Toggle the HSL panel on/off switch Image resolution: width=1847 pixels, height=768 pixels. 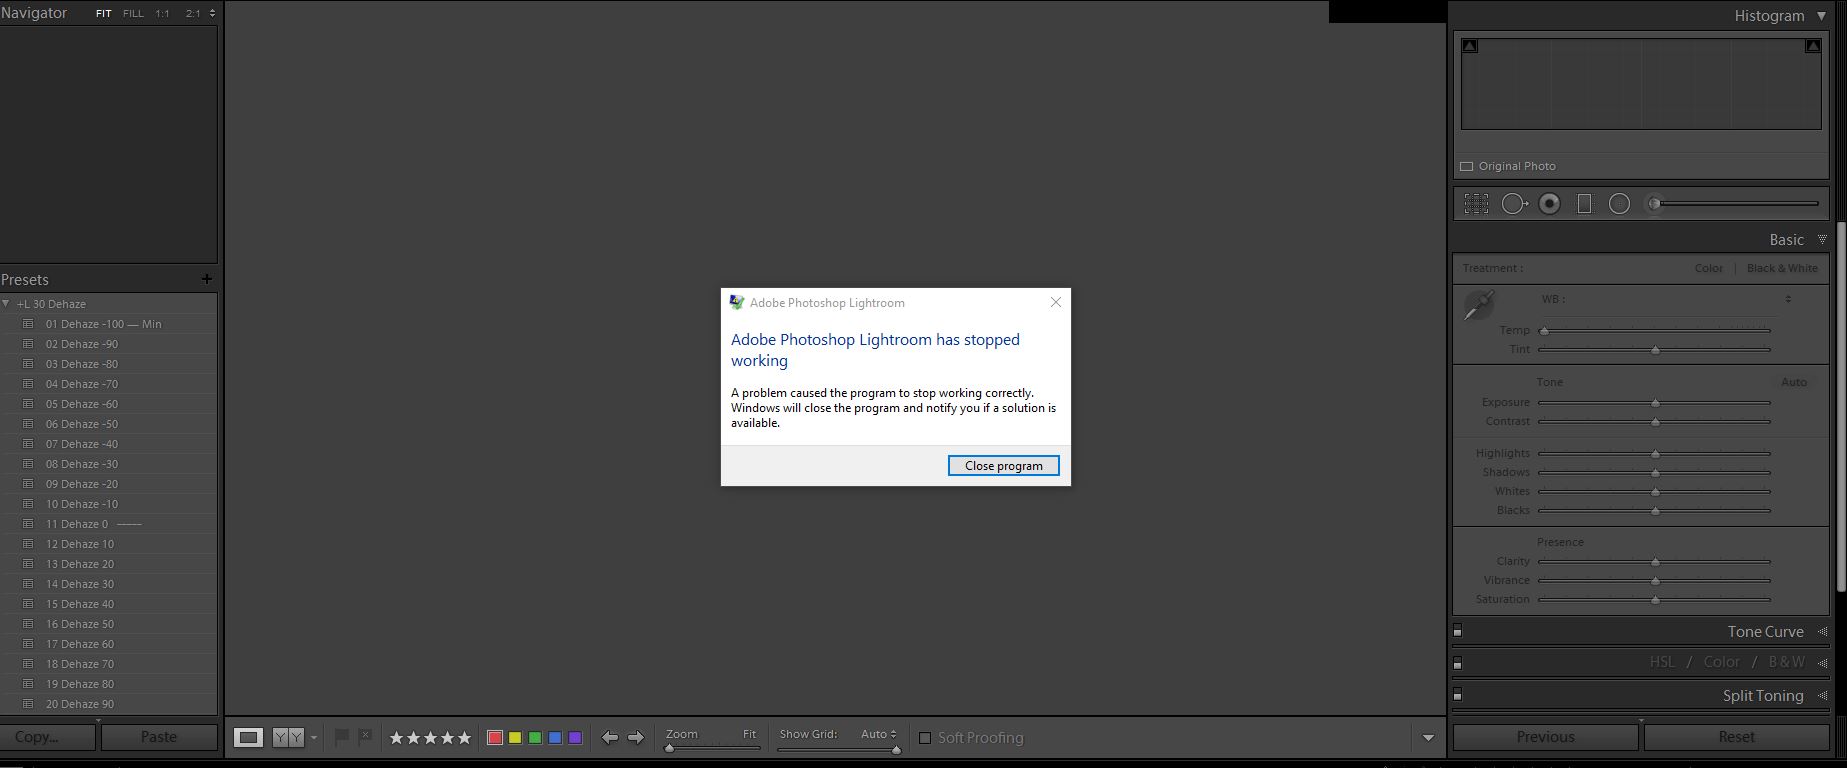pos(1458,663)
